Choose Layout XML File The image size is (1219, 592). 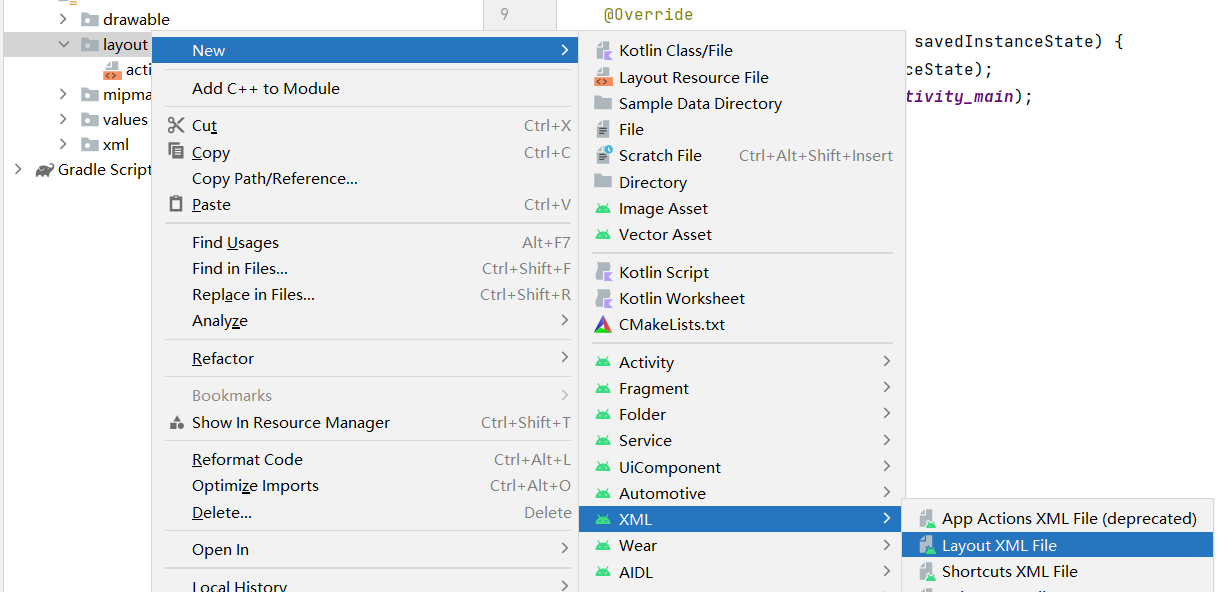coord(1057,545)
